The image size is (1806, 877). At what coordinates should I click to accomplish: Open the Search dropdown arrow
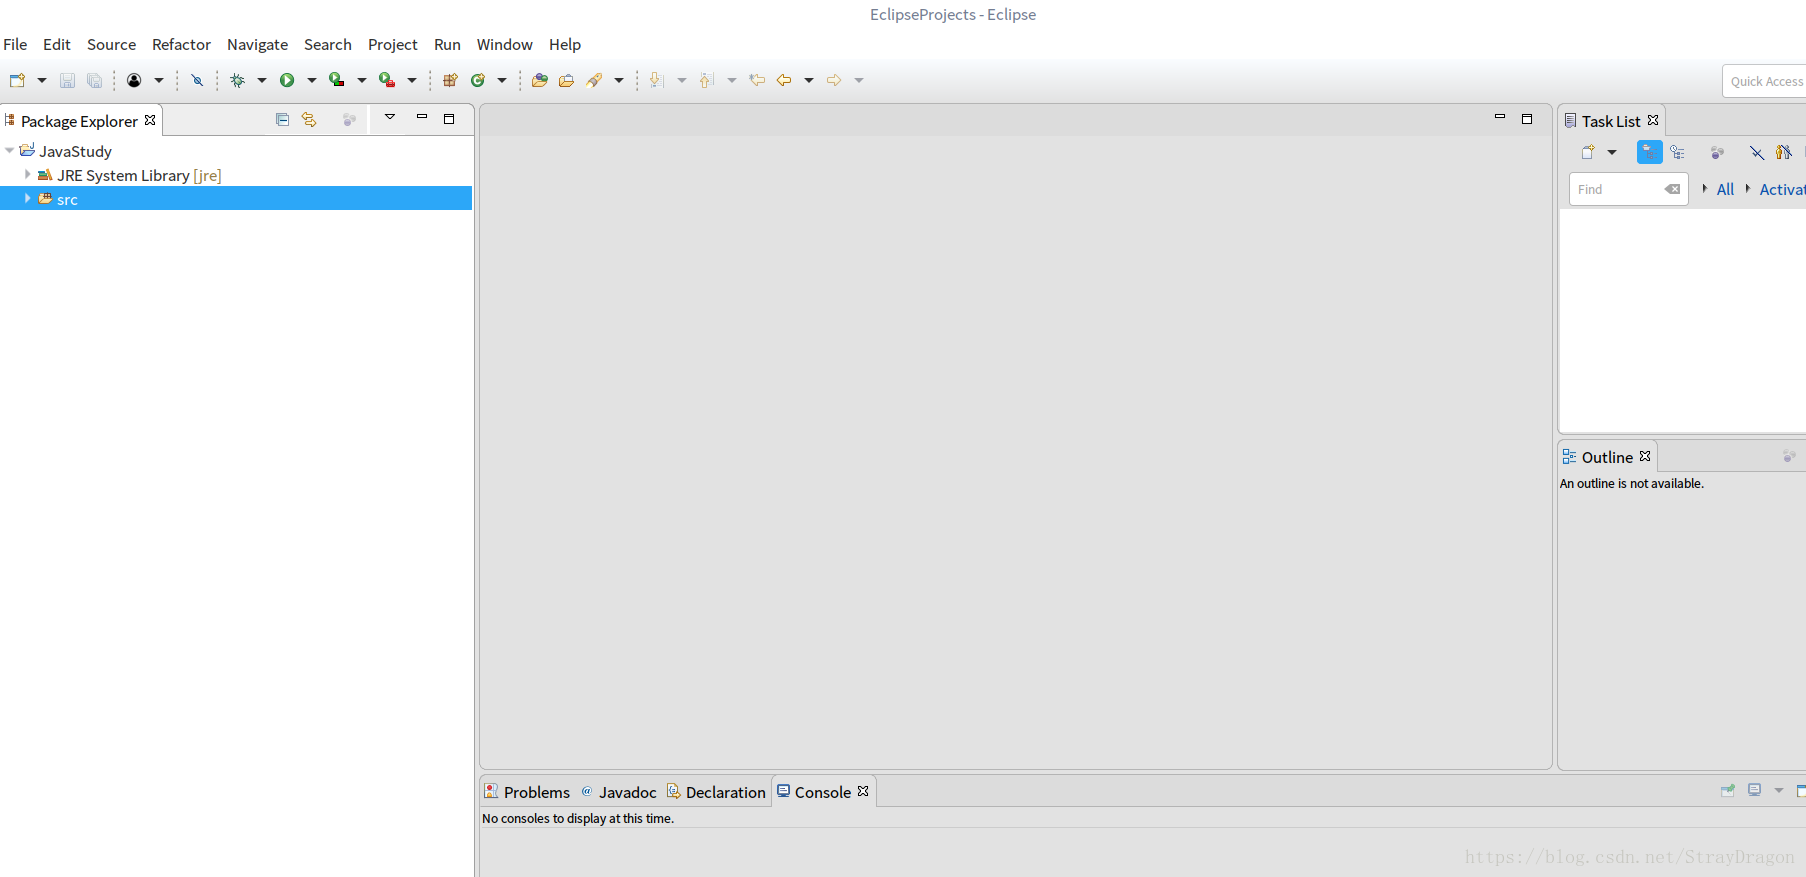coord(619,80)
